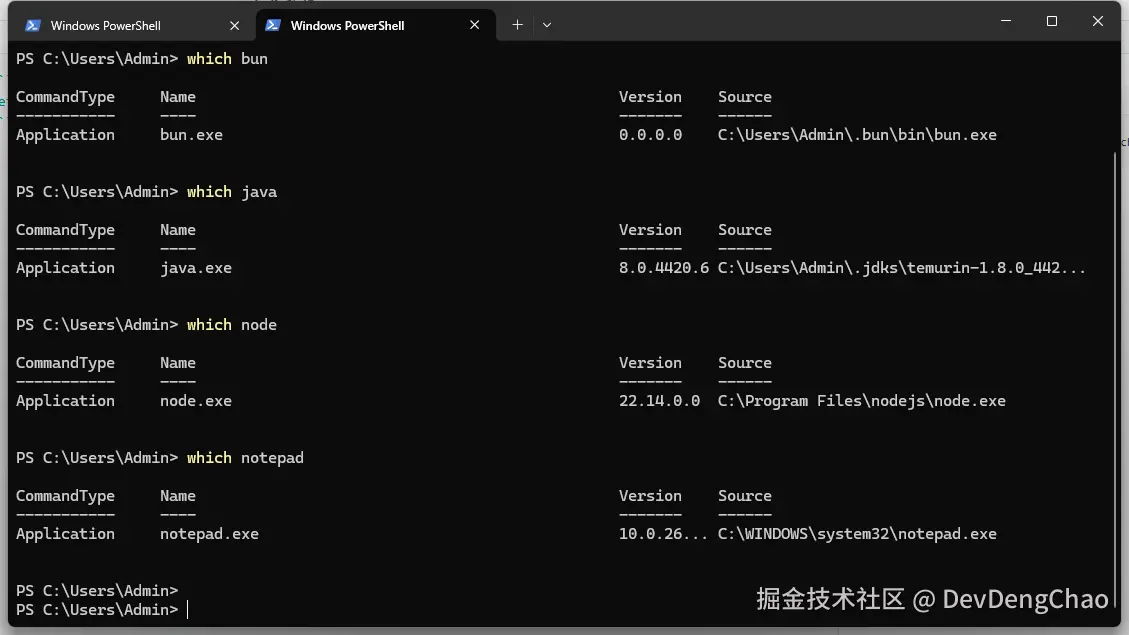Click the node.exe source path in Program Files
This screenshot has height=635, width=1129.
tap(861, 401)
